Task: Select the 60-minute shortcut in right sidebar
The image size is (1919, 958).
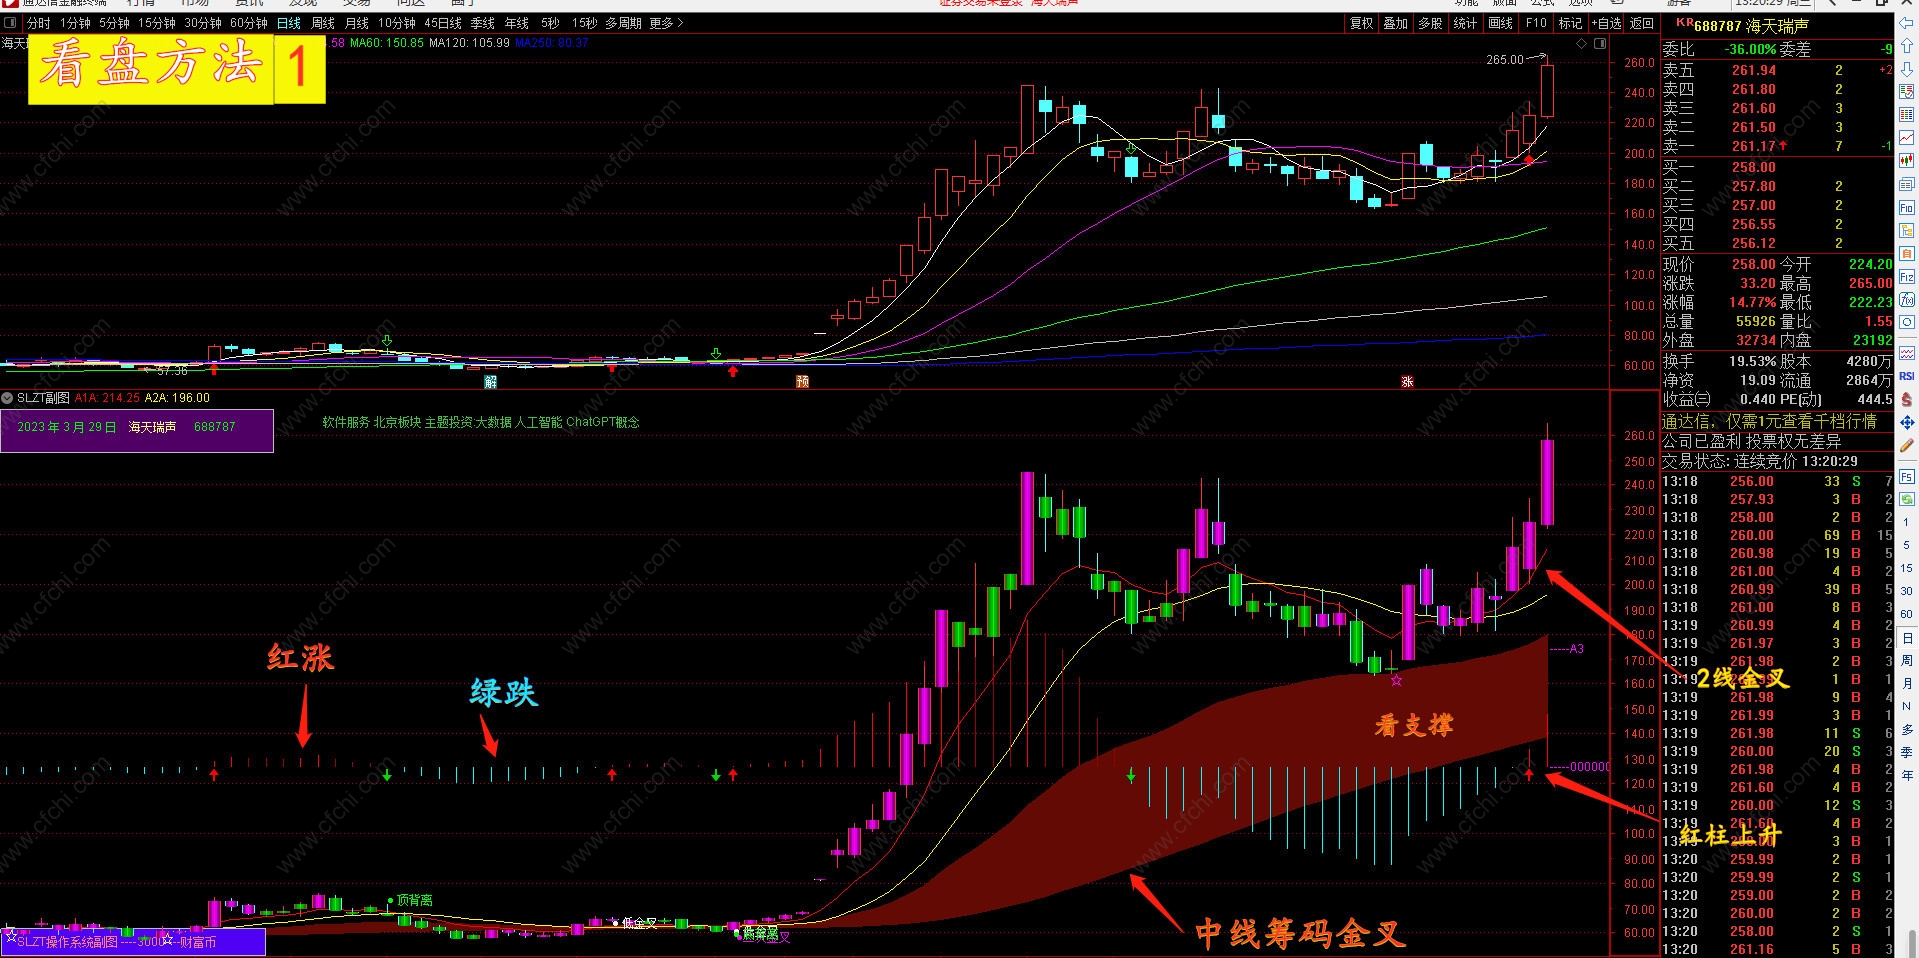Action: tap(1906, 614)
